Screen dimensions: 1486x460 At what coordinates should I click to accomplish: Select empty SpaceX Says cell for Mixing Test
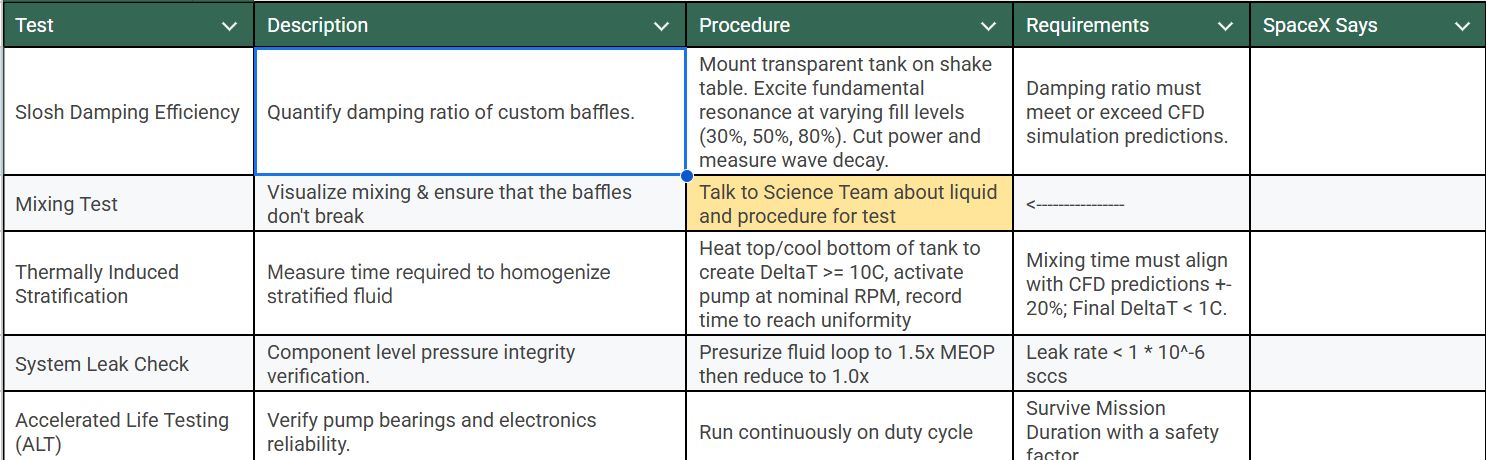[1366, 204]
